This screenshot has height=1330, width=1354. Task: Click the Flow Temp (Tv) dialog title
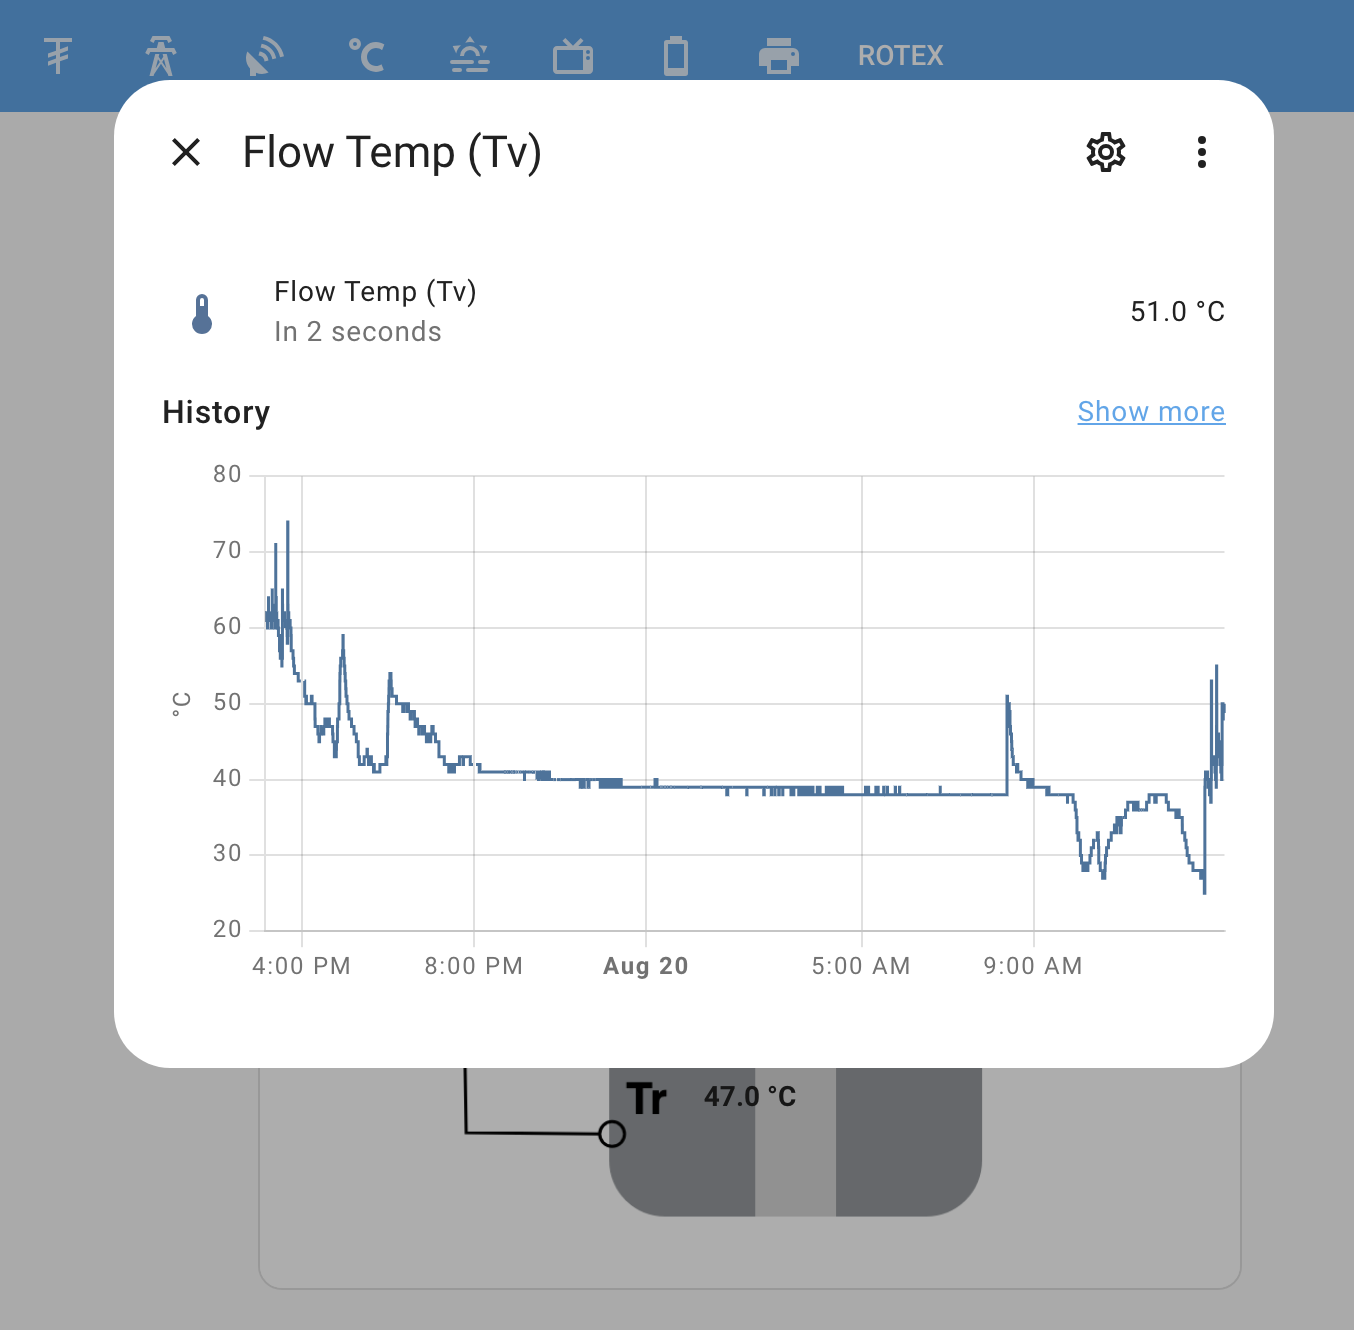391,152
